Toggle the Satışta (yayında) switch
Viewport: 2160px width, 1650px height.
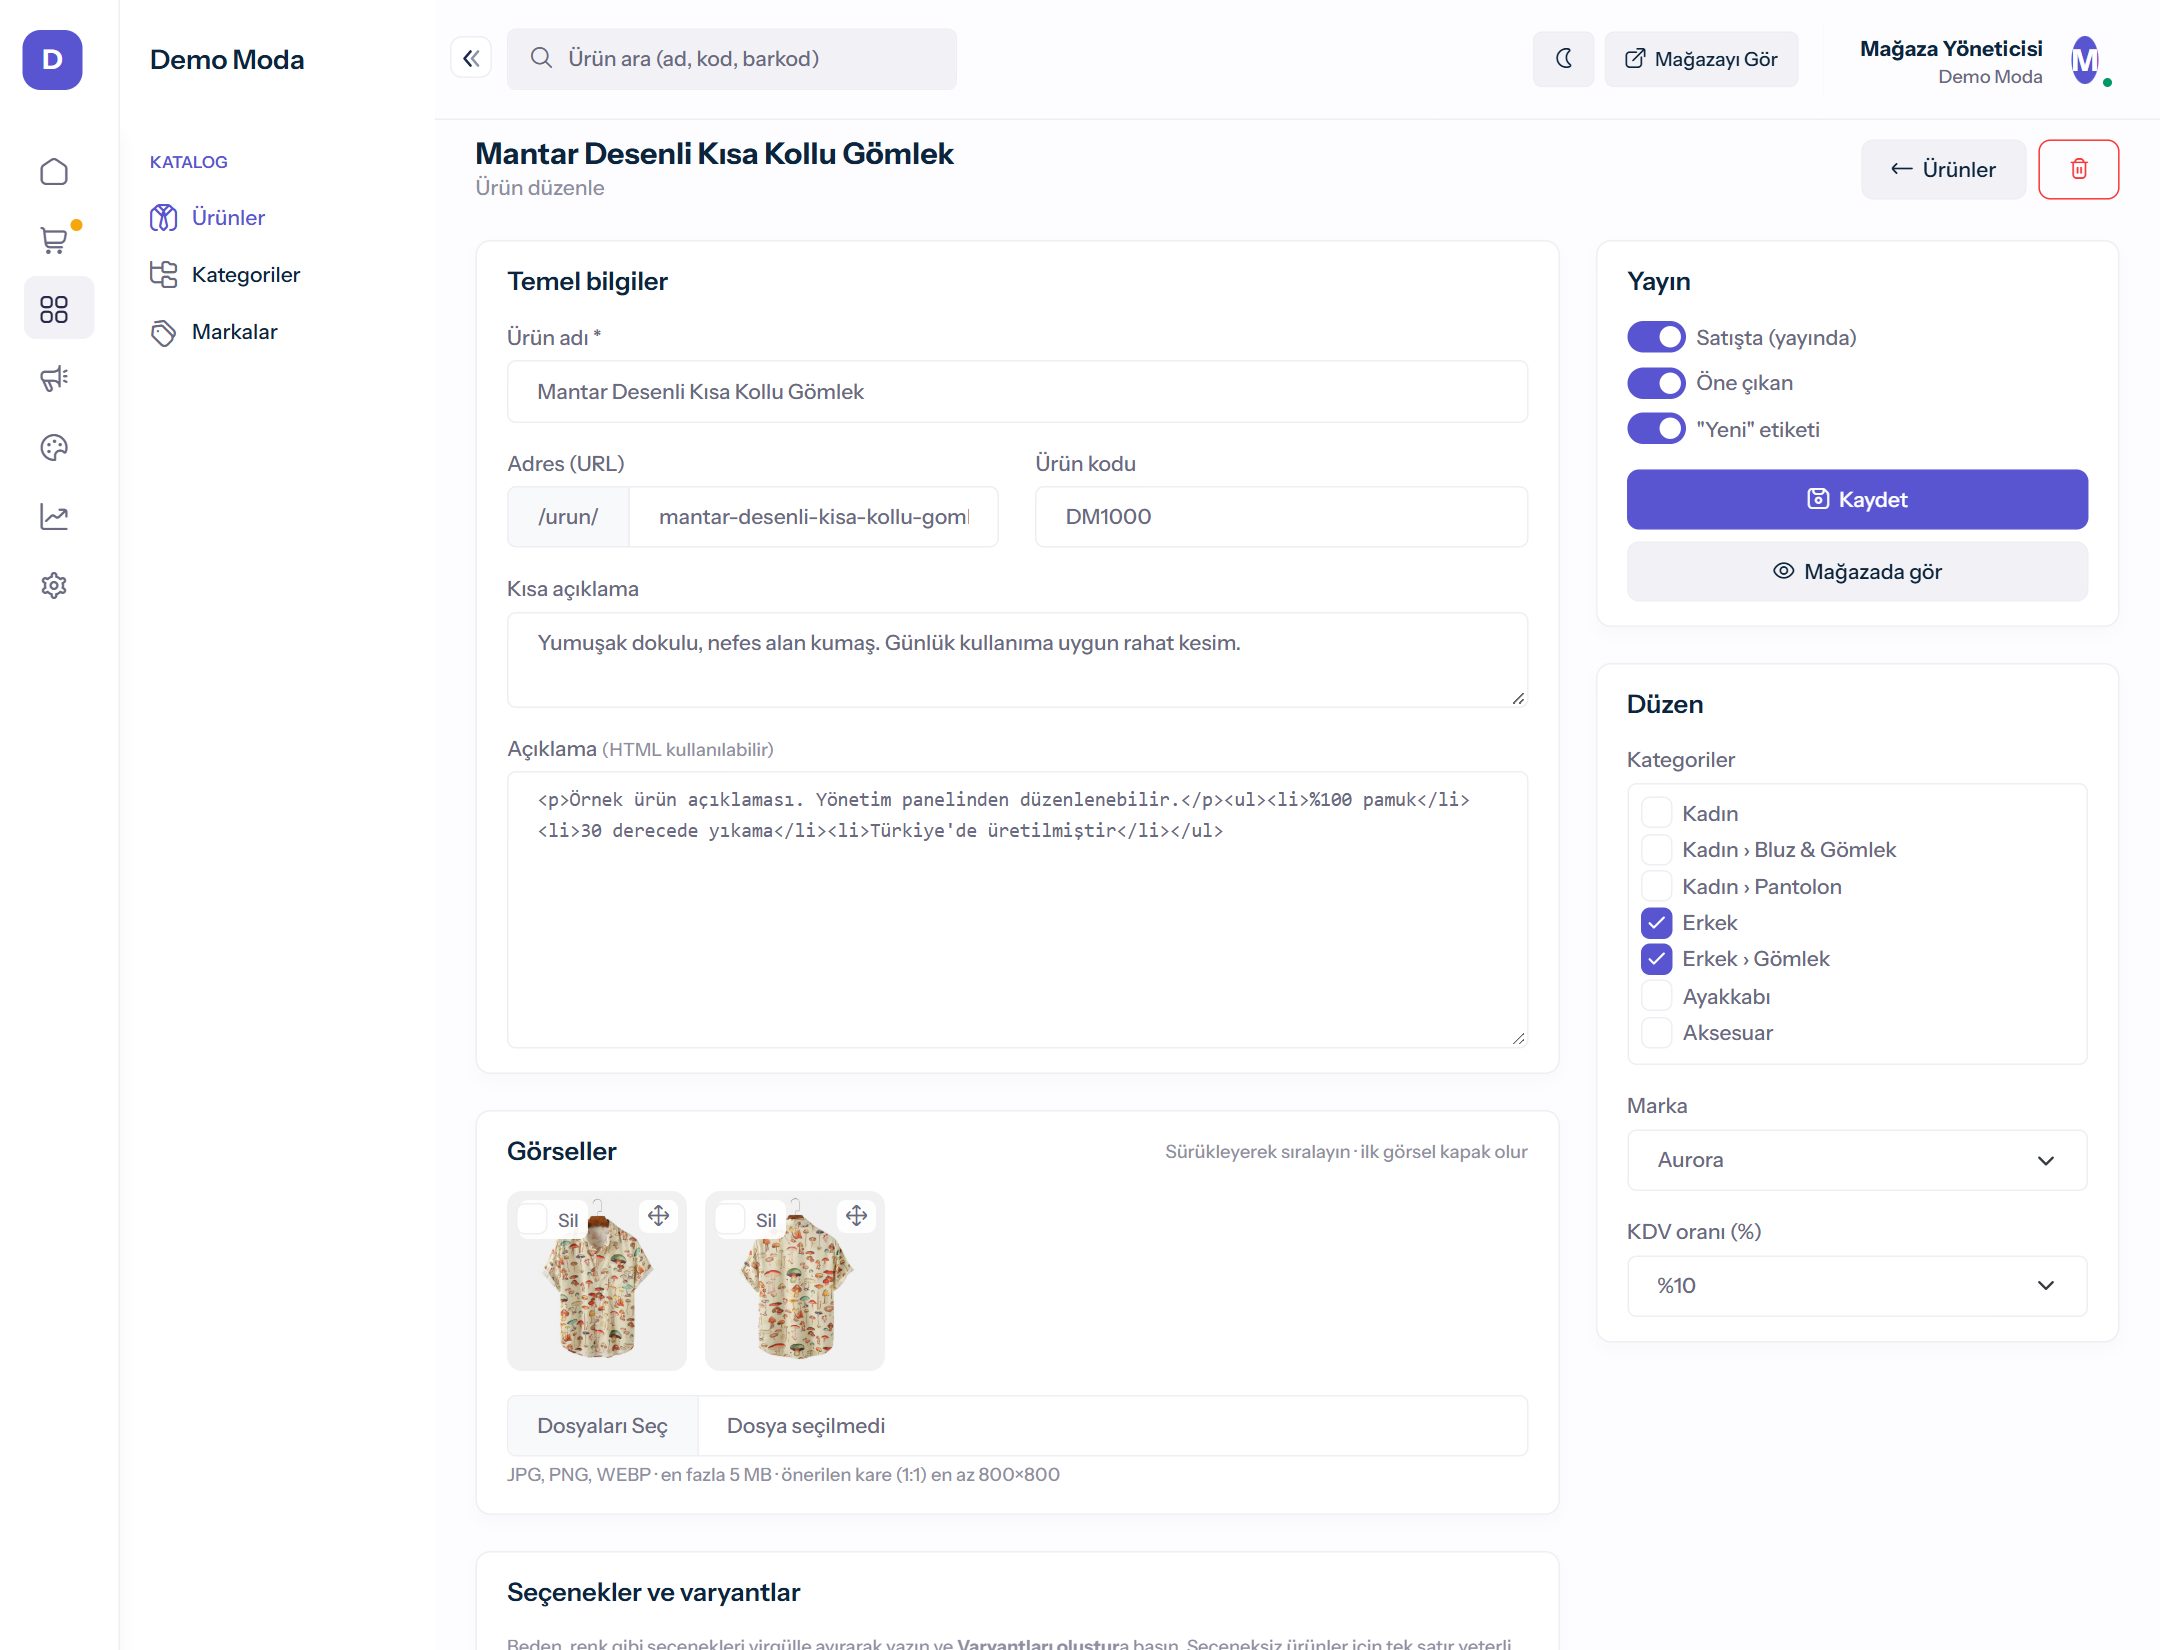1656,337
